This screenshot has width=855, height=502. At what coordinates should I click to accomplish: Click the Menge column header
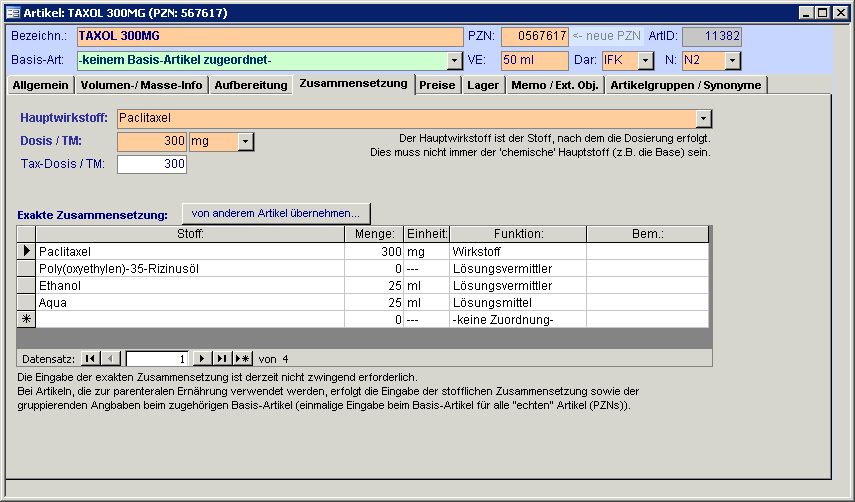click(x=375, y=234)
